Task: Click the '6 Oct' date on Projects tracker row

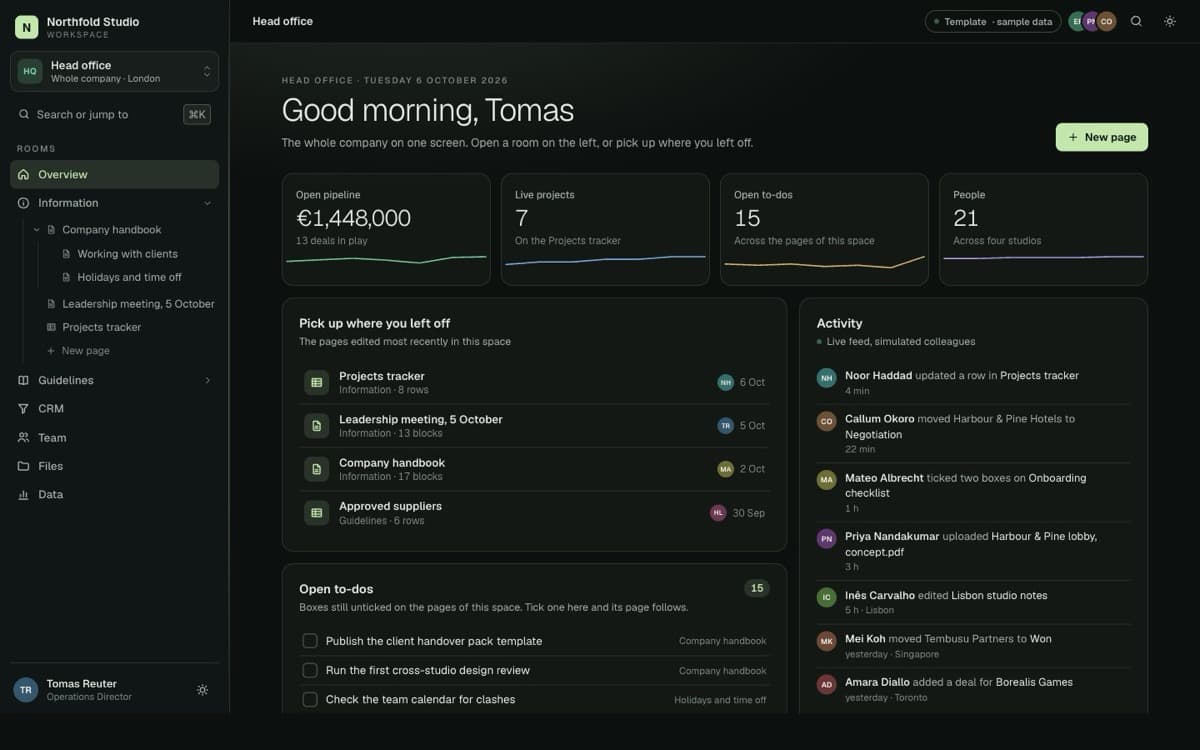Action: (x=753, y=382)
